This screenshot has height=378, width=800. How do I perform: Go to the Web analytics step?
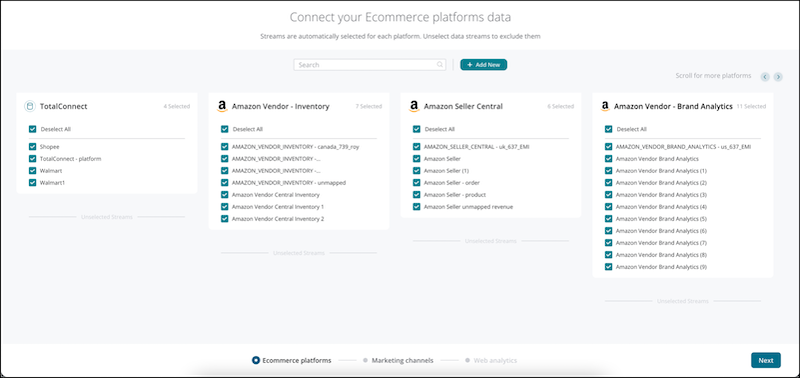[491, 360]
